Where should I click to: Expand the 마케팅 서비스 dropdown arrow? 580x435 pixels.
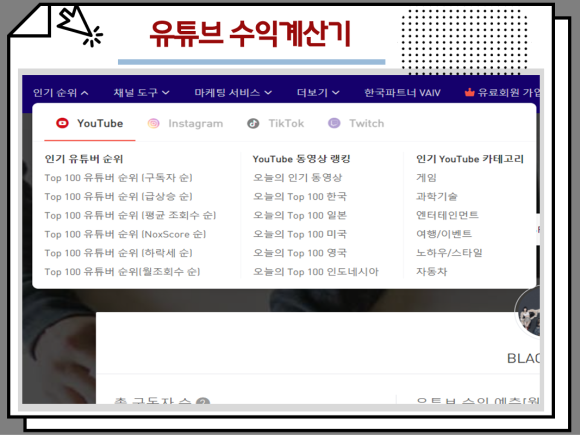click(268, 93)
